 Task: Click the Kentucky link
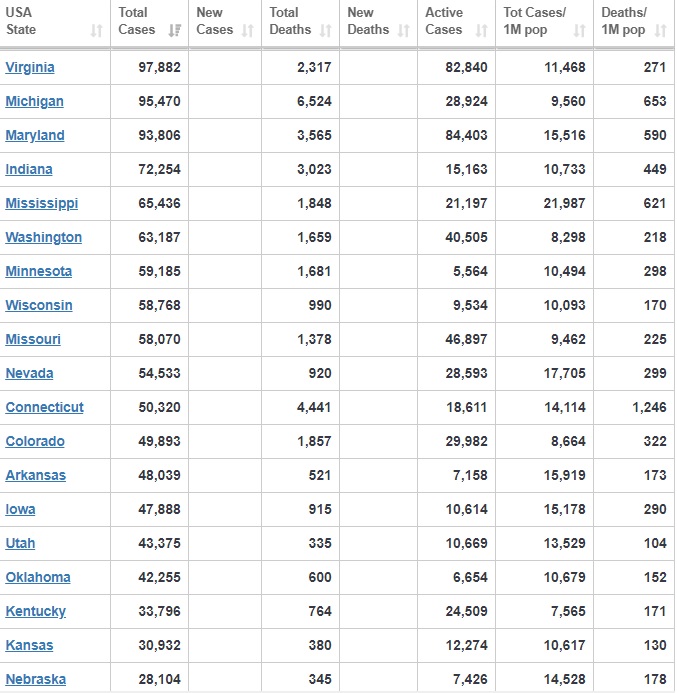(x=36, y=612)
